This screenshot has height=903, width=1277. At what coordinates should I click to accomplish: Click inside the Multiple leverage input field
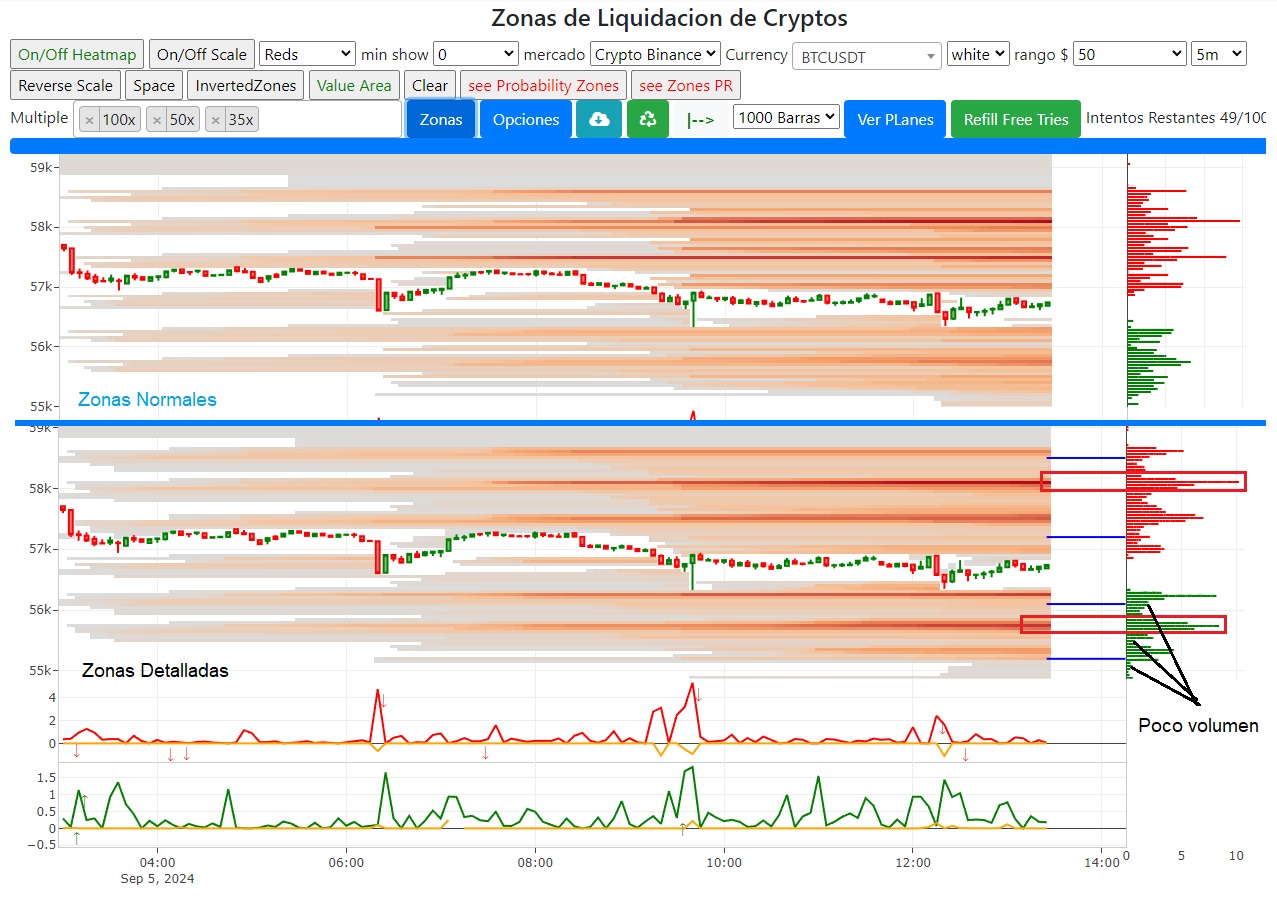330,120
